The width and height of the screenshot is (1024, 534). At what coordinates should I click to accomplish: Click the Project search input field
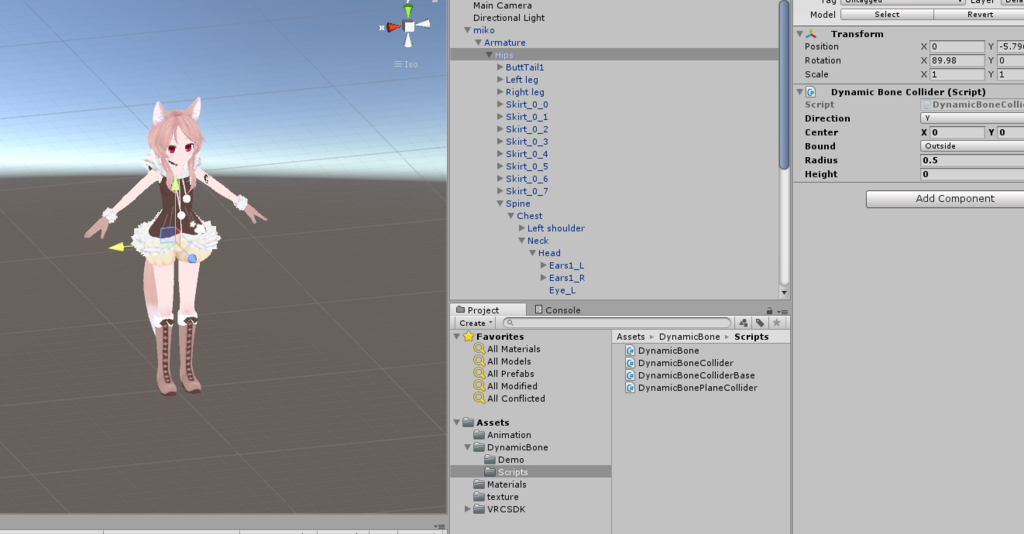click(617, 322)
